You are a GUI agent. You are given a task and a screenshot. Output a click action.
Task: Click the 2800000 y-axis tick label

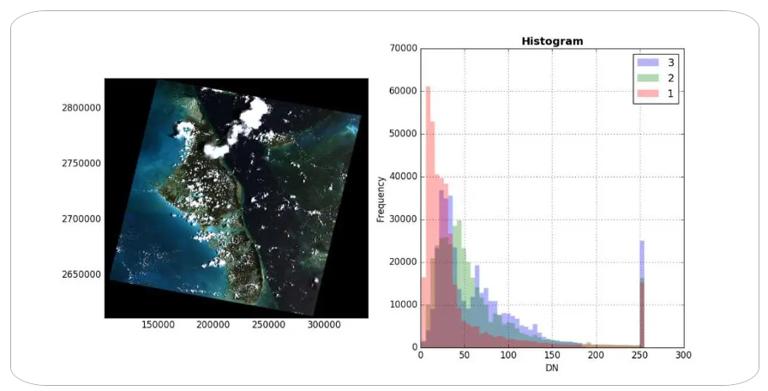(81, 107)
